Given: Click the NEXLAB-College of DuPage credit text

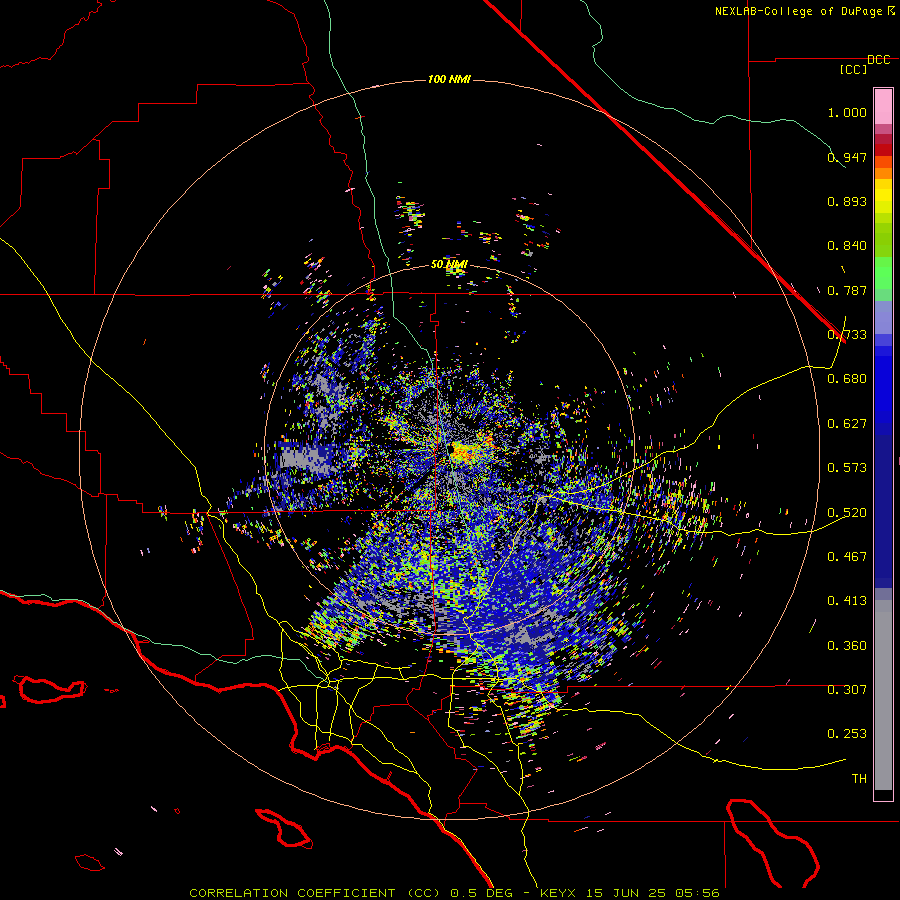Looking at the screenshot, I should pos(798,11).
